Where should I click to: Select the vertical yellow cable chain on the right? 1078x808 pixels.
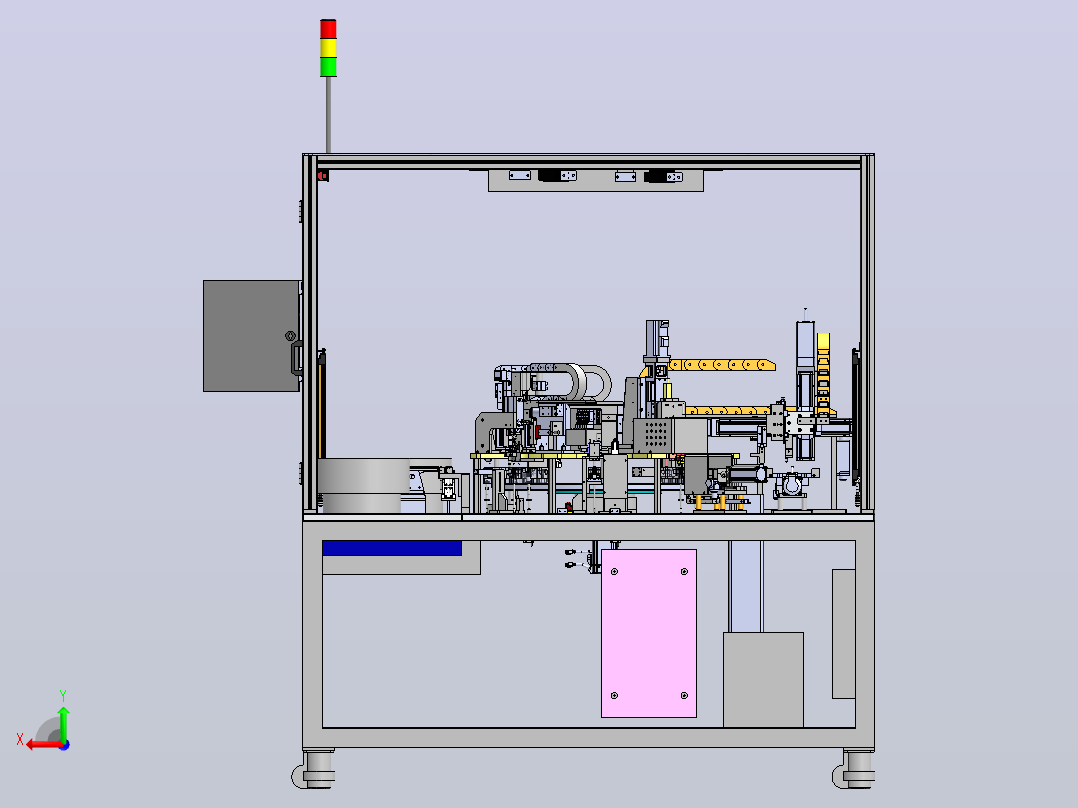pyautogui.click(x=824, y=373)
